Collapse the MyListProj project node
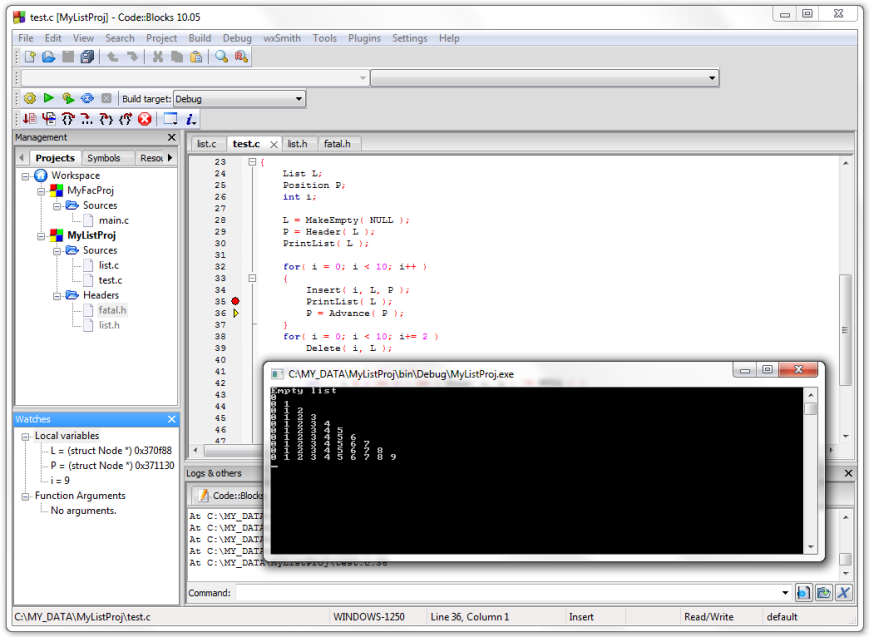 point(41,236)
